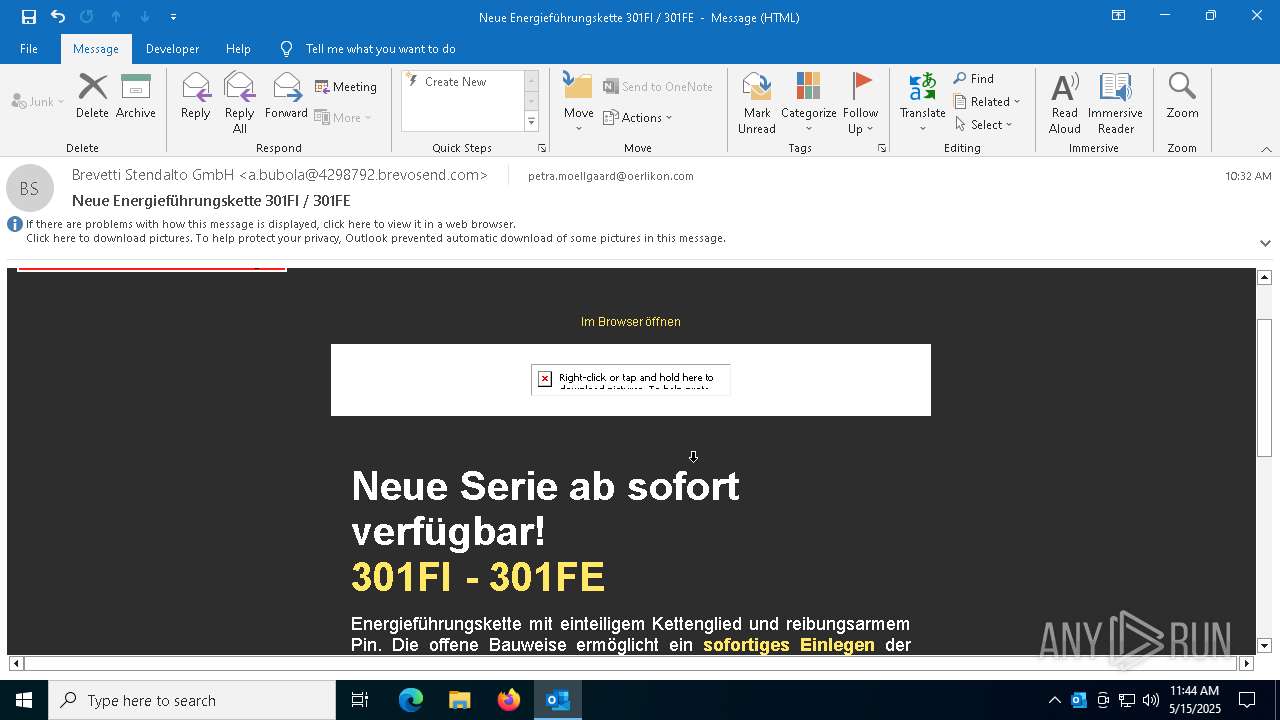Expand the Quick Steps gallery
Viewport: 1280px width, 720px height.
pyautogui.click(x=531, y=121)
